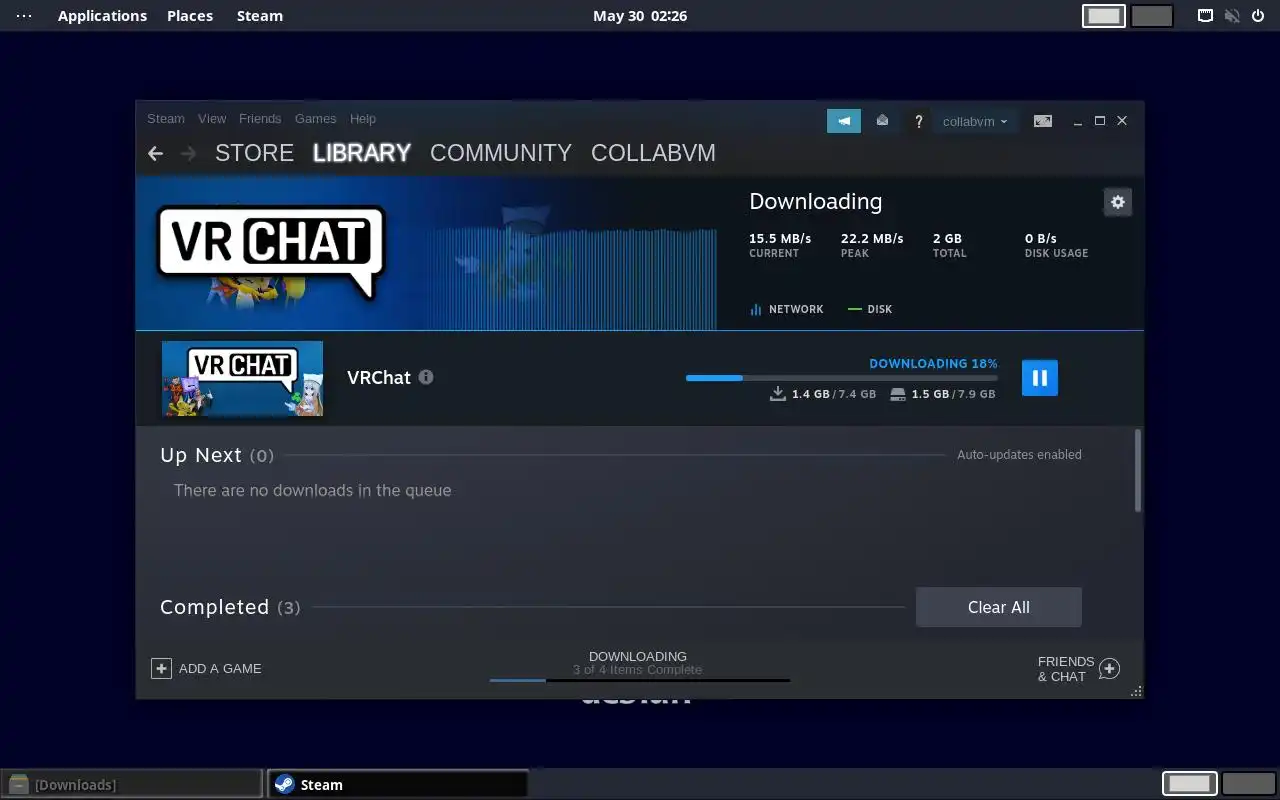This screenshot has width=1280, height=800.
Task: Click the Completed heading
Action: pos(214,607)
